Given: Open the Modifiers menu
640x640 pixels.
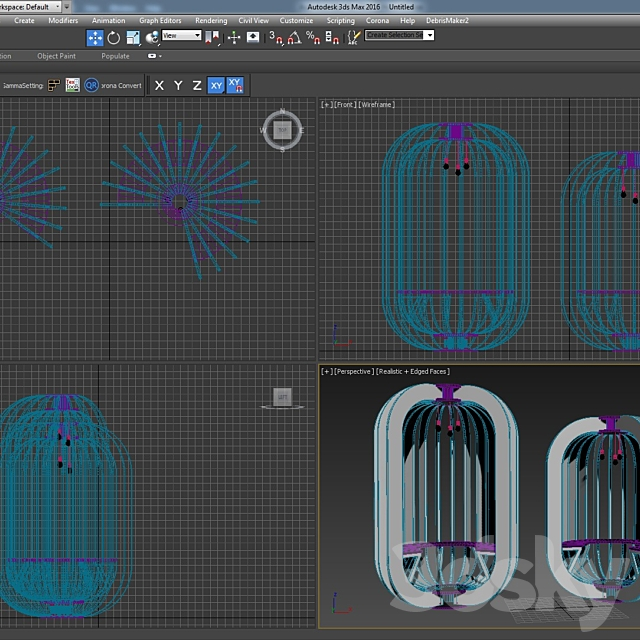Looking at the screenshot, I should coord(63,20).
